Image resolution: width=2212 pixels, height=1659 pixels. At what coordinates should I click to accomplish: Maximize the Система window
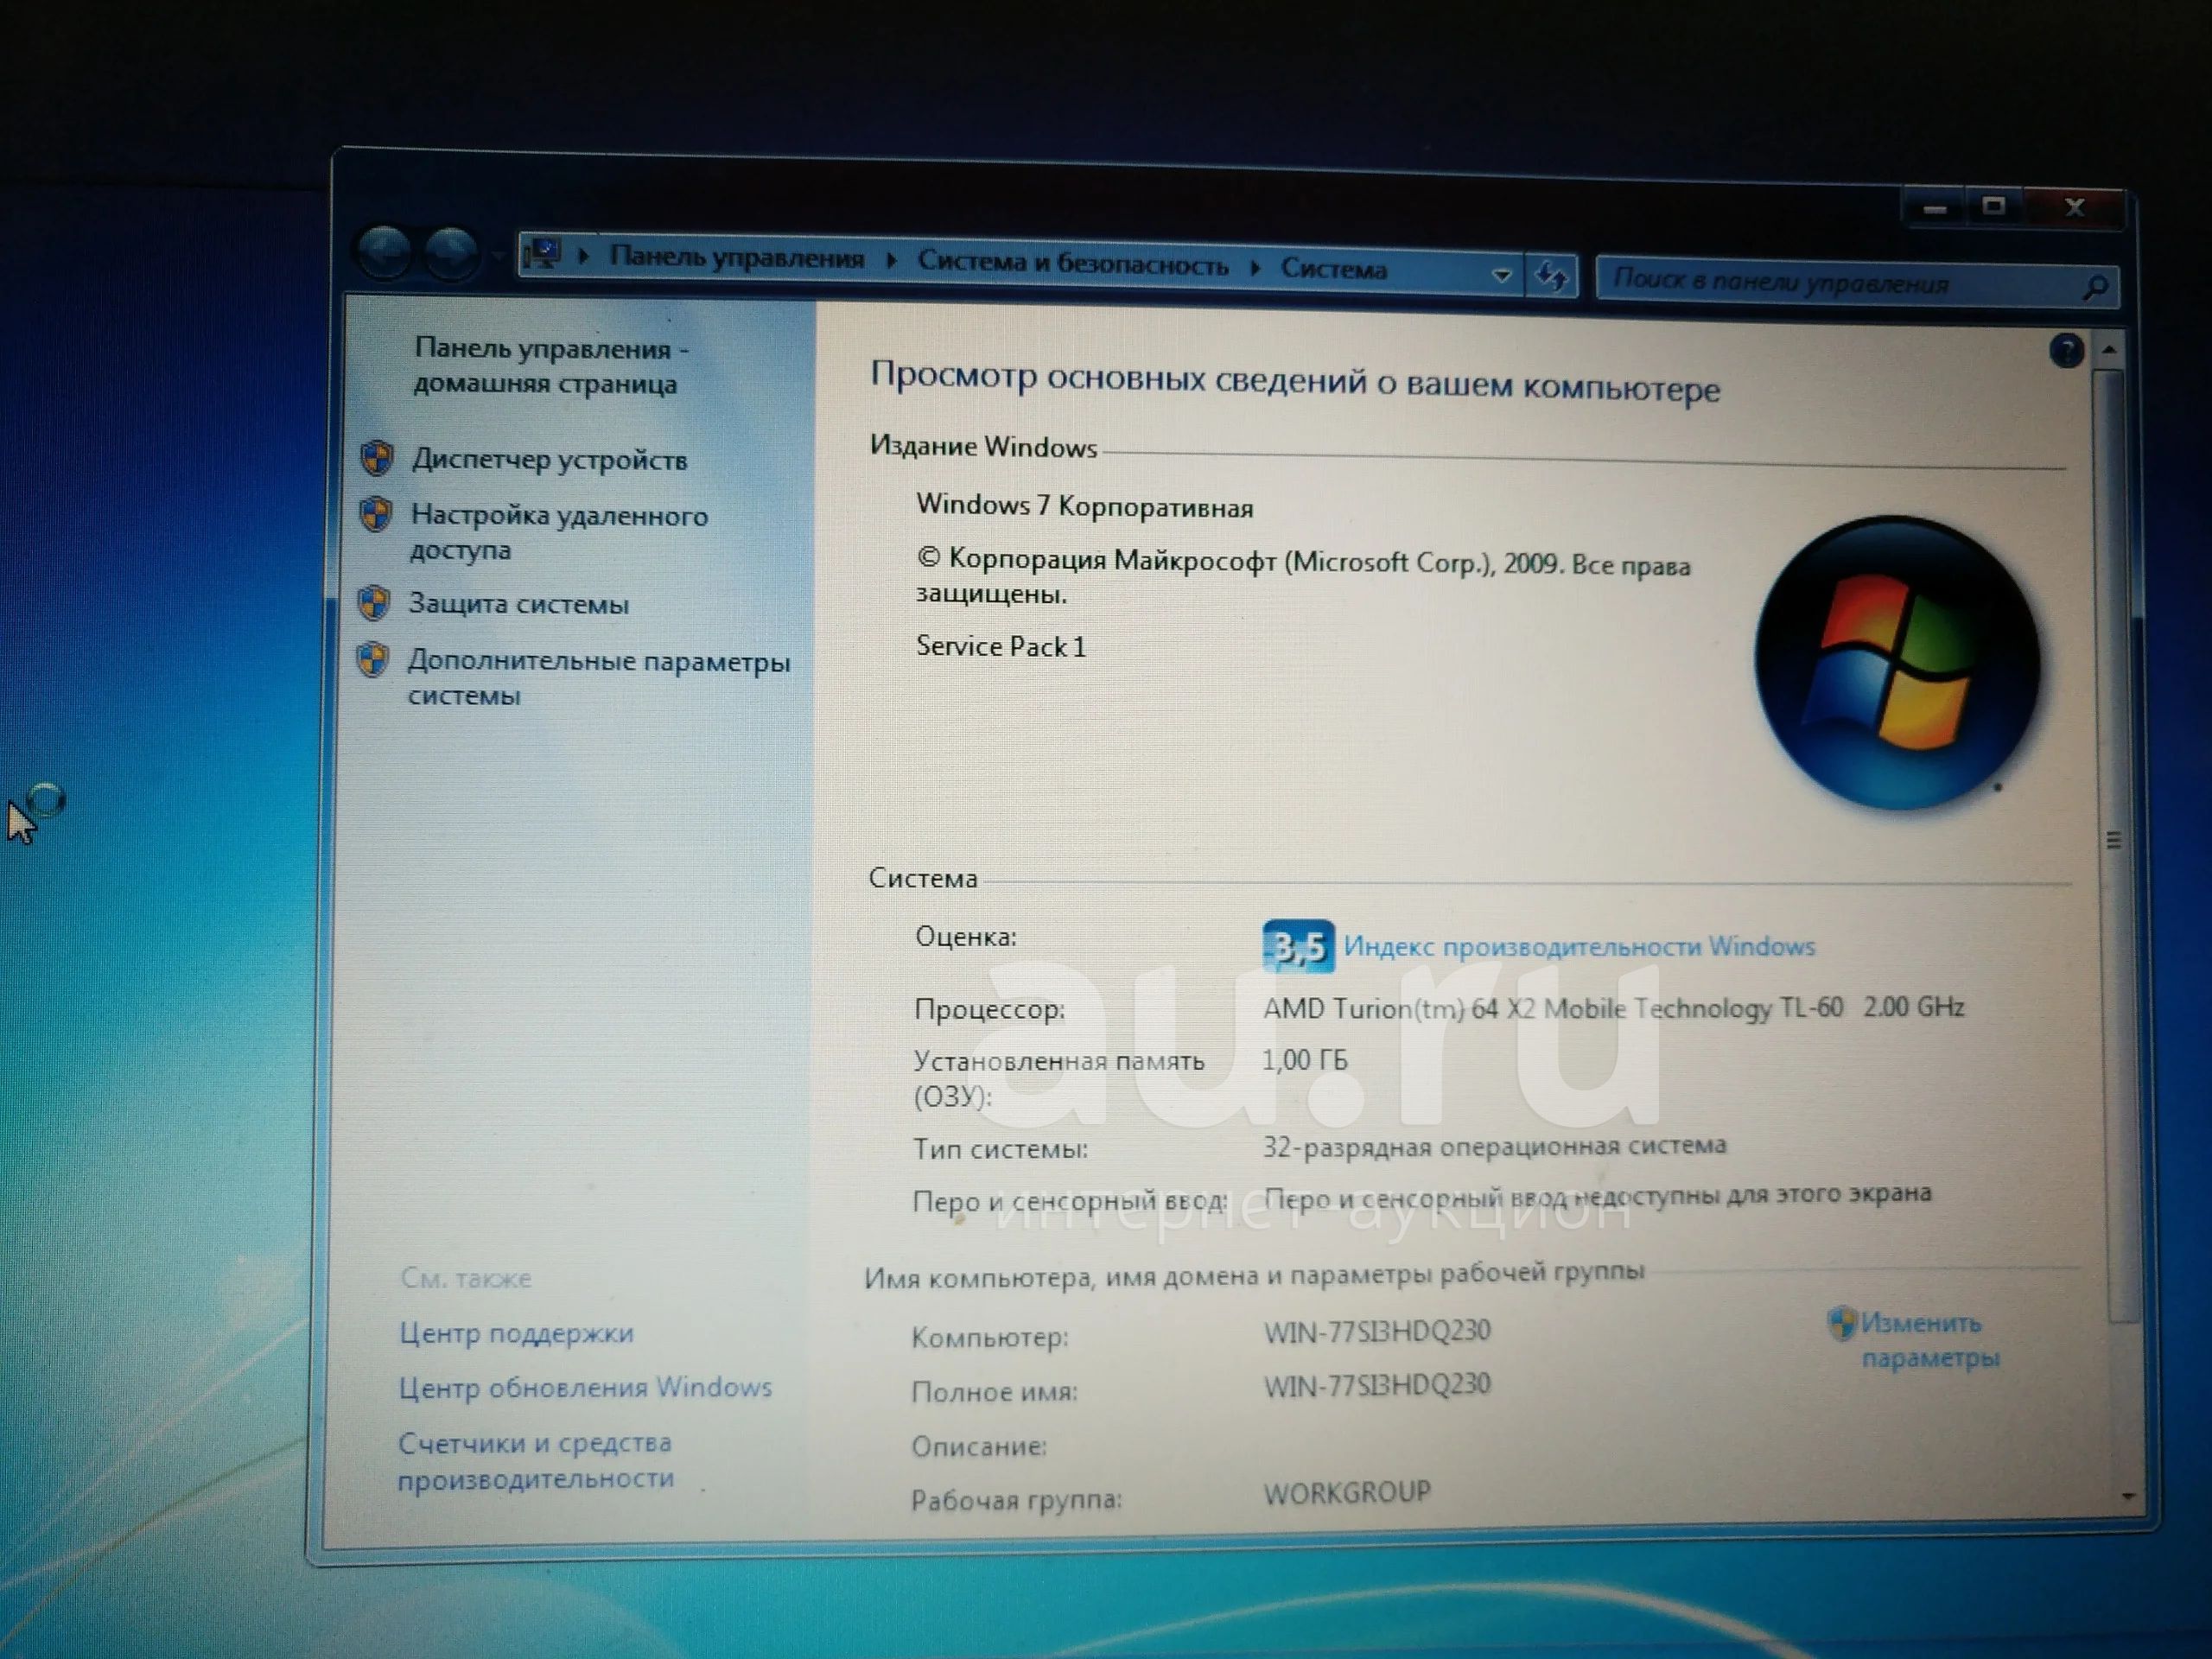tap(1993, 206)
